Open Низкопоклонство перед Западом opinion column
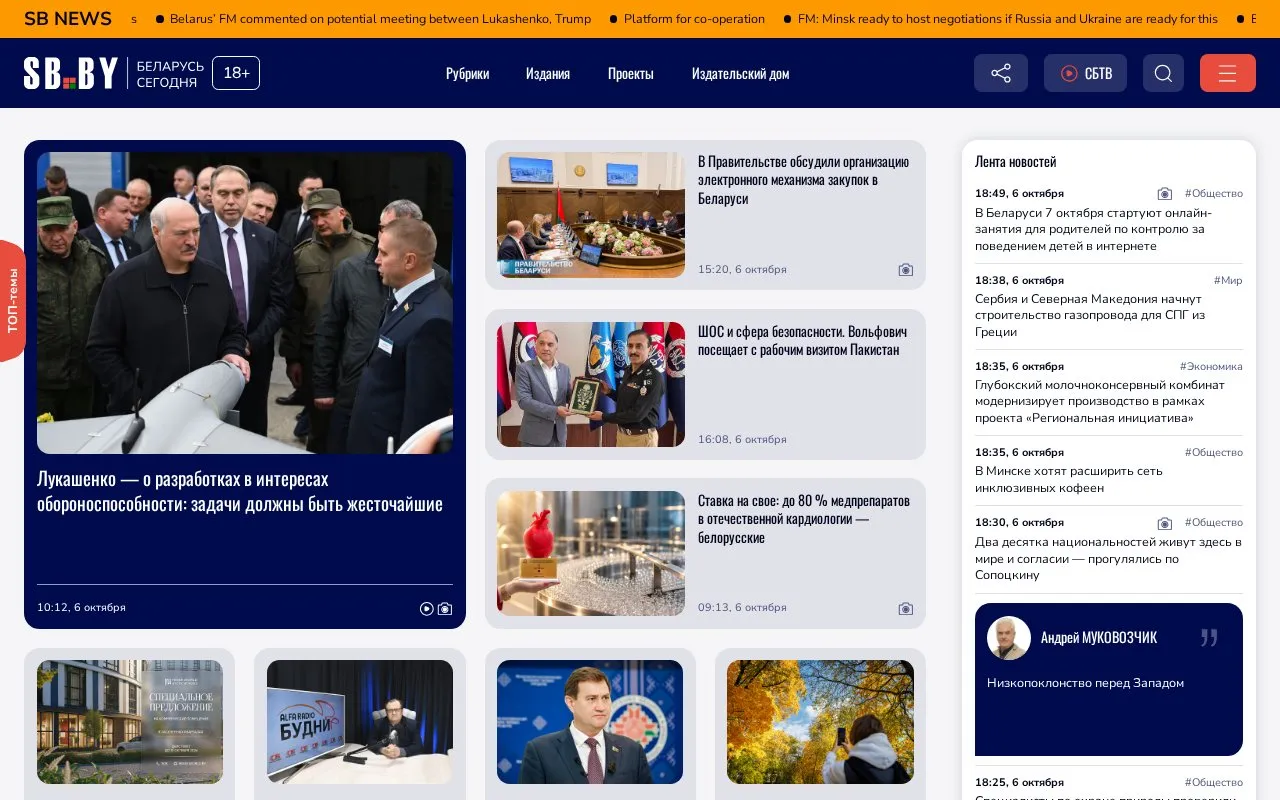Image resolution: width=1280 pixels, height=800 pixels. [1085, 683]
